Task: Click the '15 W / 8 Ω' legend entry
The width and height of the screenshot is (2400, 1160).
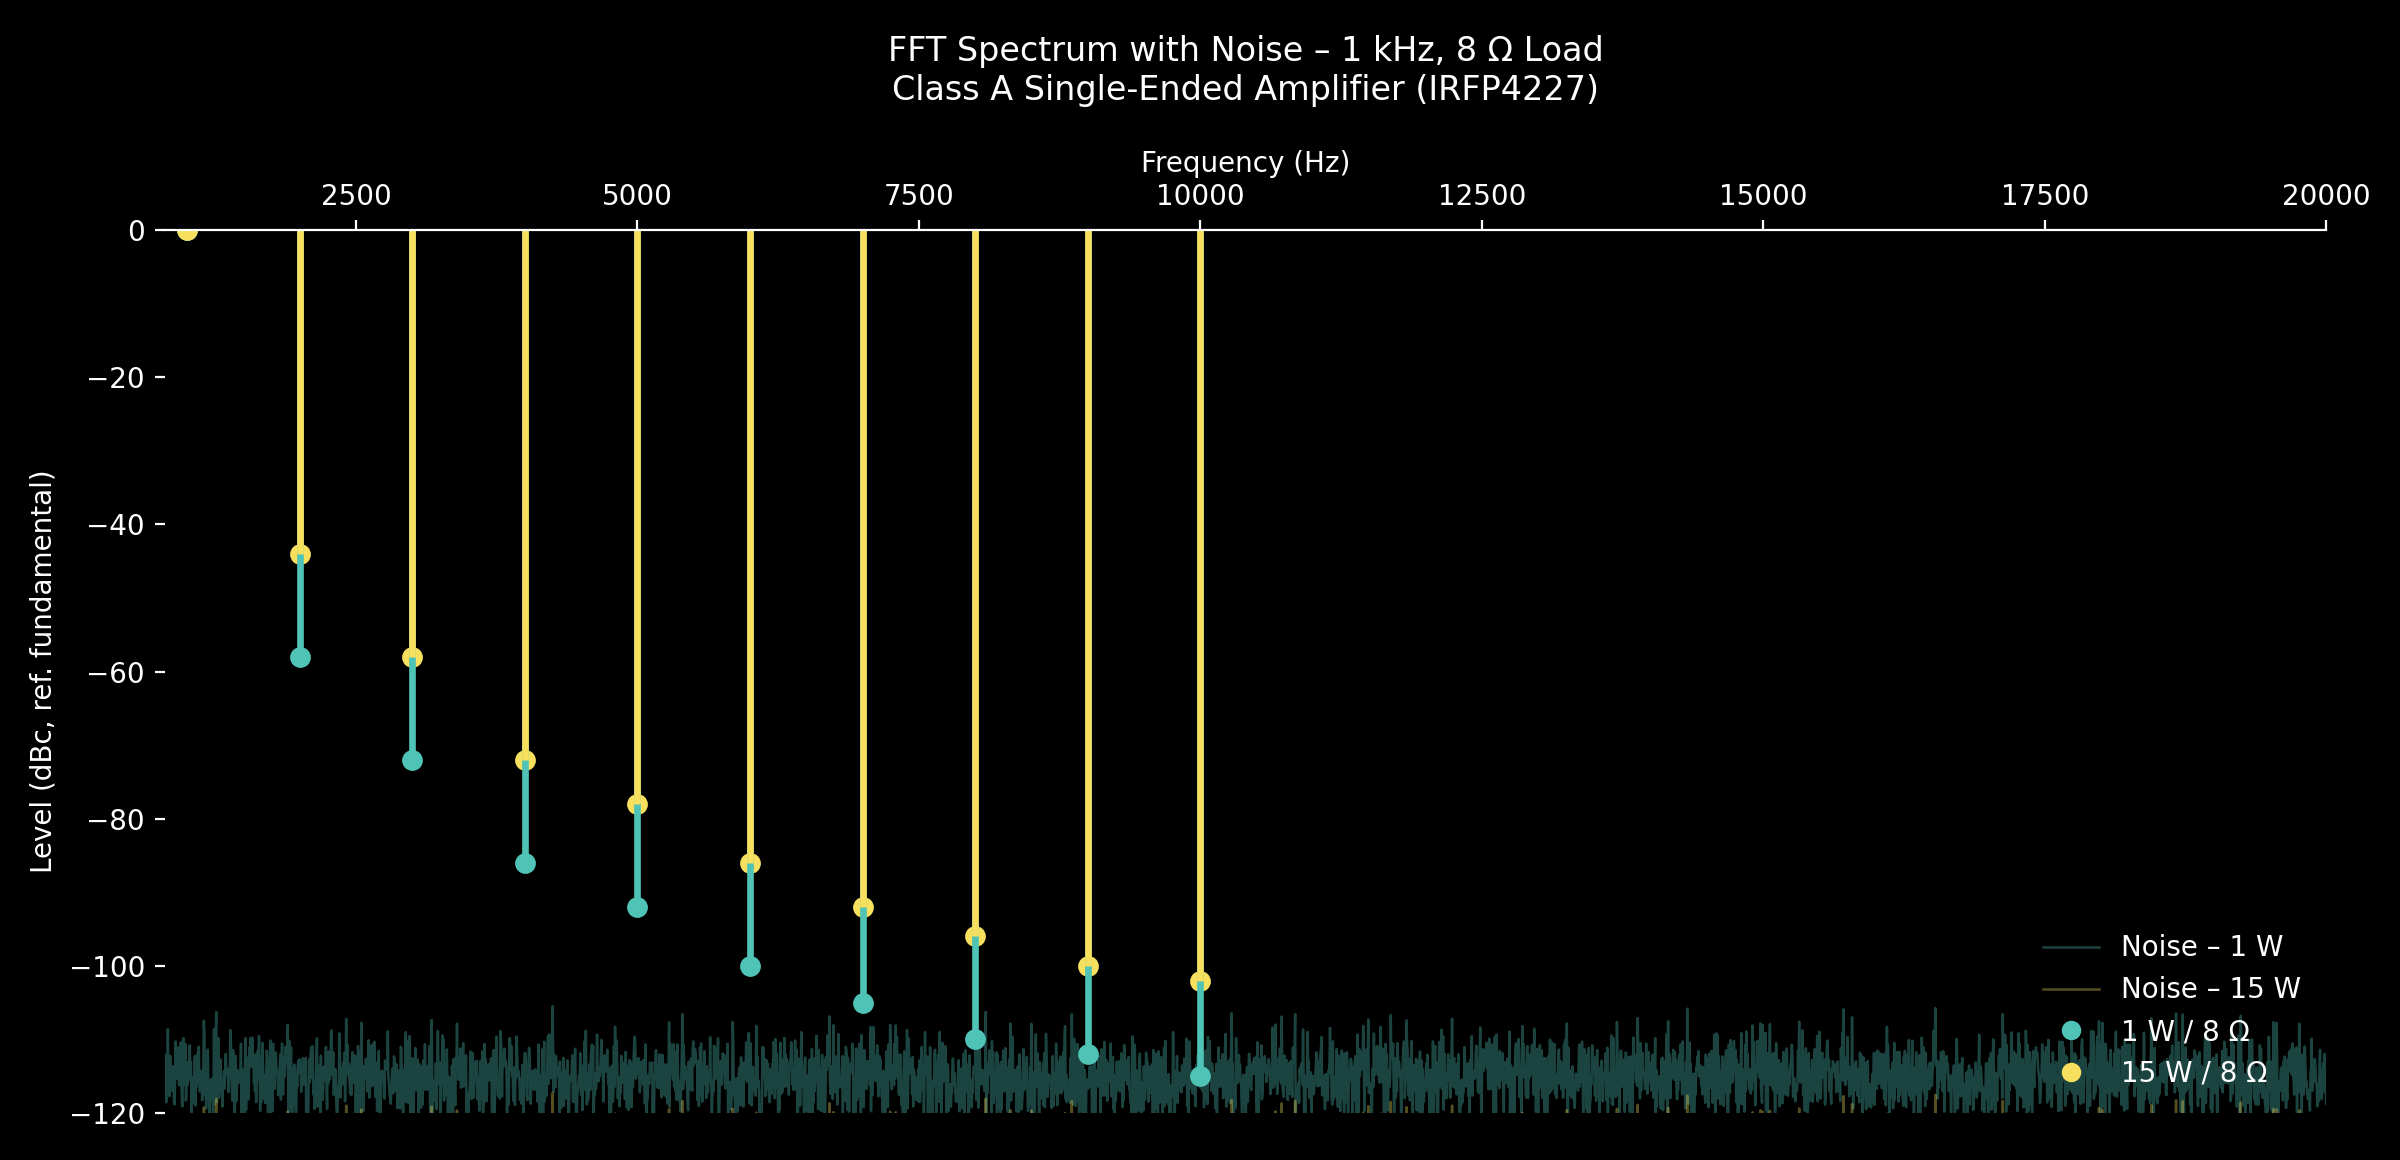Action: click(2193, 1072)
